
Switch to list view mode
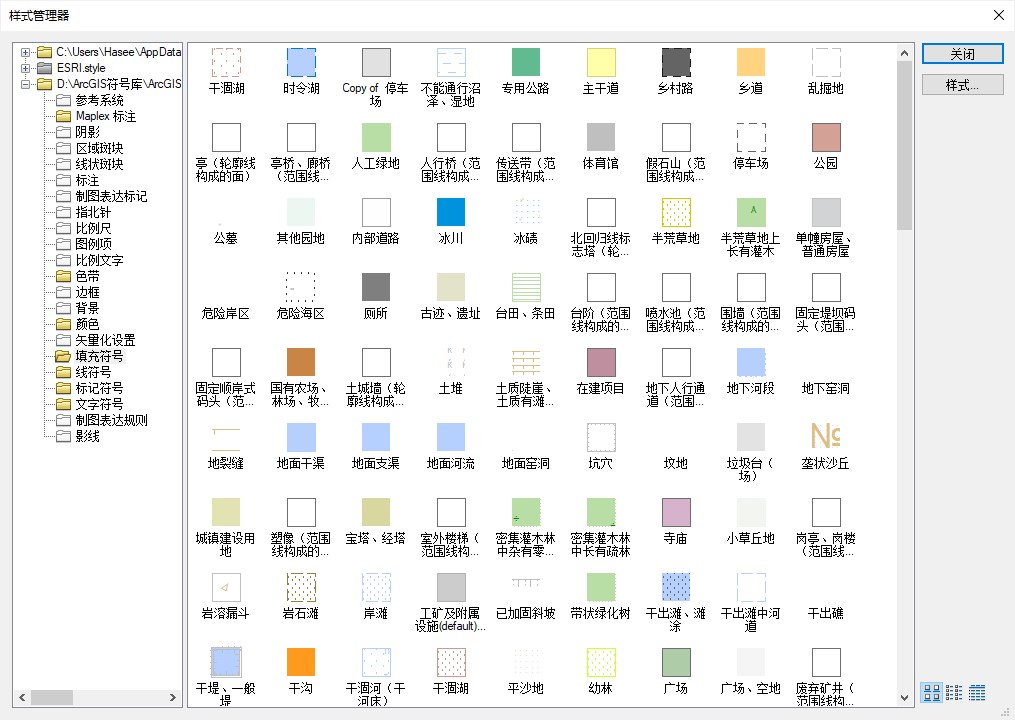point(954,692)
